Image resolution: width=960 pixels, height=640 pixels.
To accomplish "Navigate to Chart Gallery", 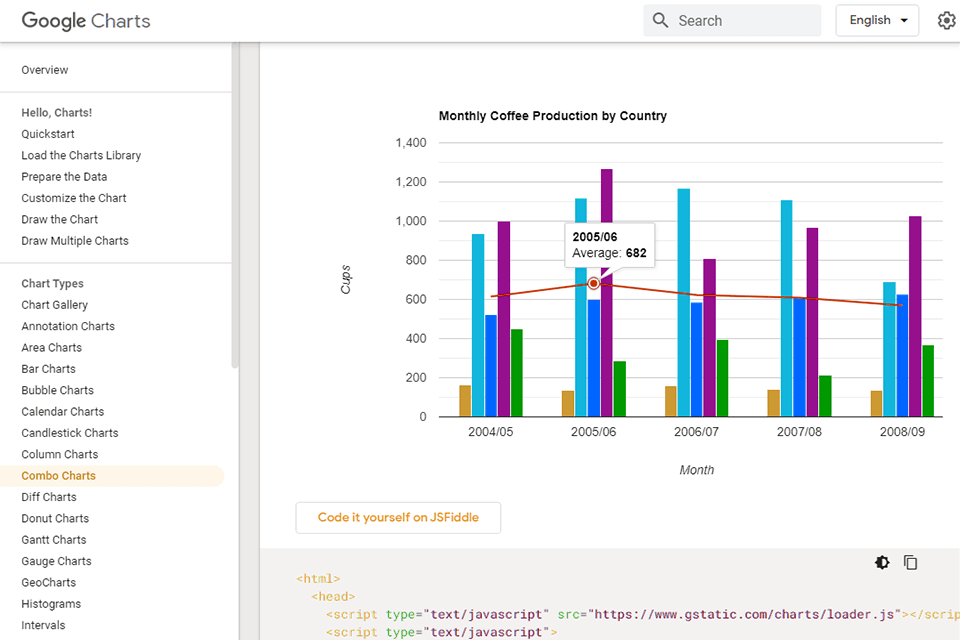I will pyautogui.click(x=54, y=304).
